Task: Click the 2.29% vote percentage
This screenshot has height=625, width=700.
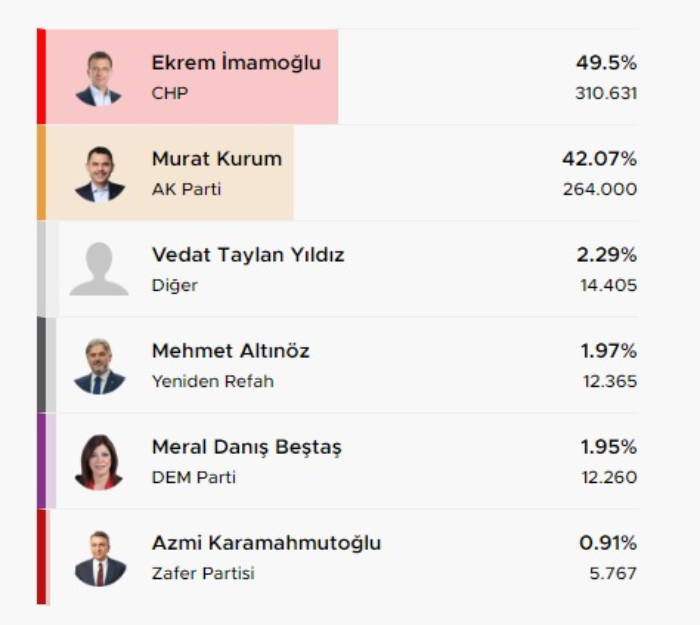Action: (x=606, y=255)
